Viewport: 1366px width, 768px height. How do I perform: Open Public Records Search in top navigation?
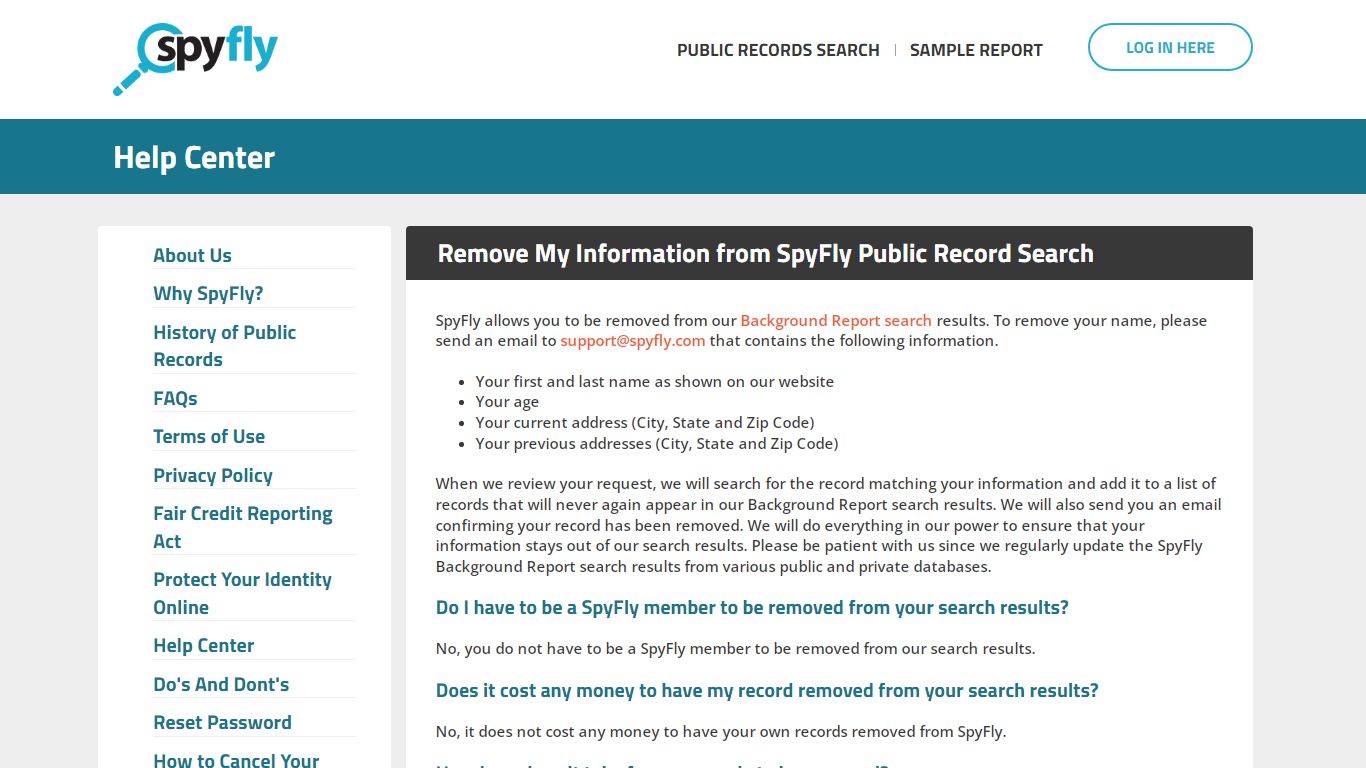(x=778, y=50)
